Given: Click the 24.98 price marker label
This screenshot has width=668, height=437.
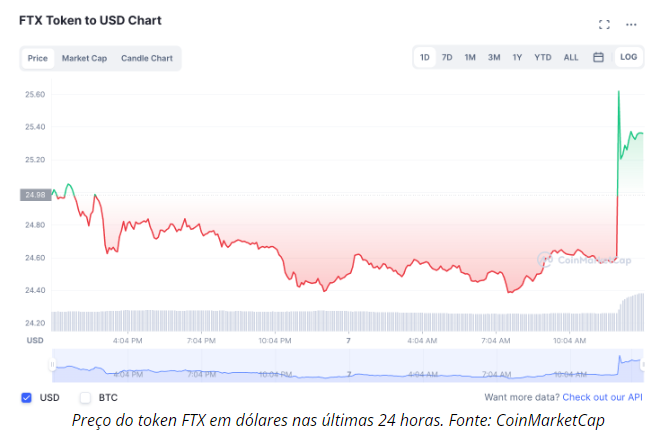Looking at the screenshot, I should pyautogui.click(x=35, y=195).
